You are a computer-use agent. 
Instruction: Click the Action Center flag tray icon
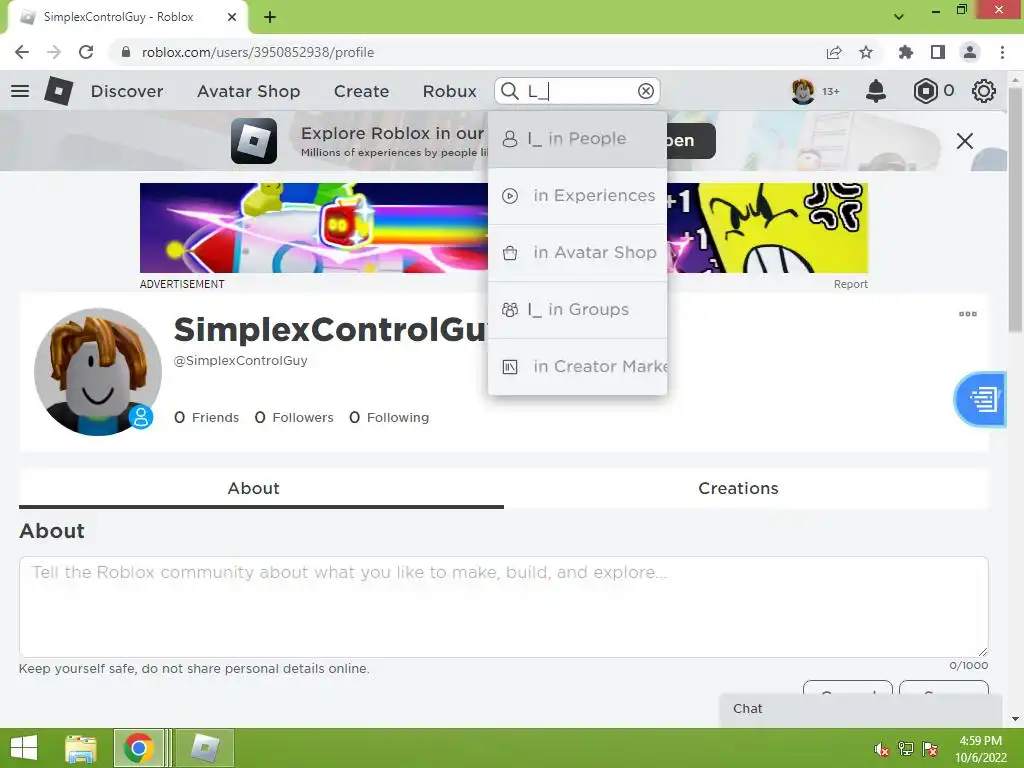(930, 749)
